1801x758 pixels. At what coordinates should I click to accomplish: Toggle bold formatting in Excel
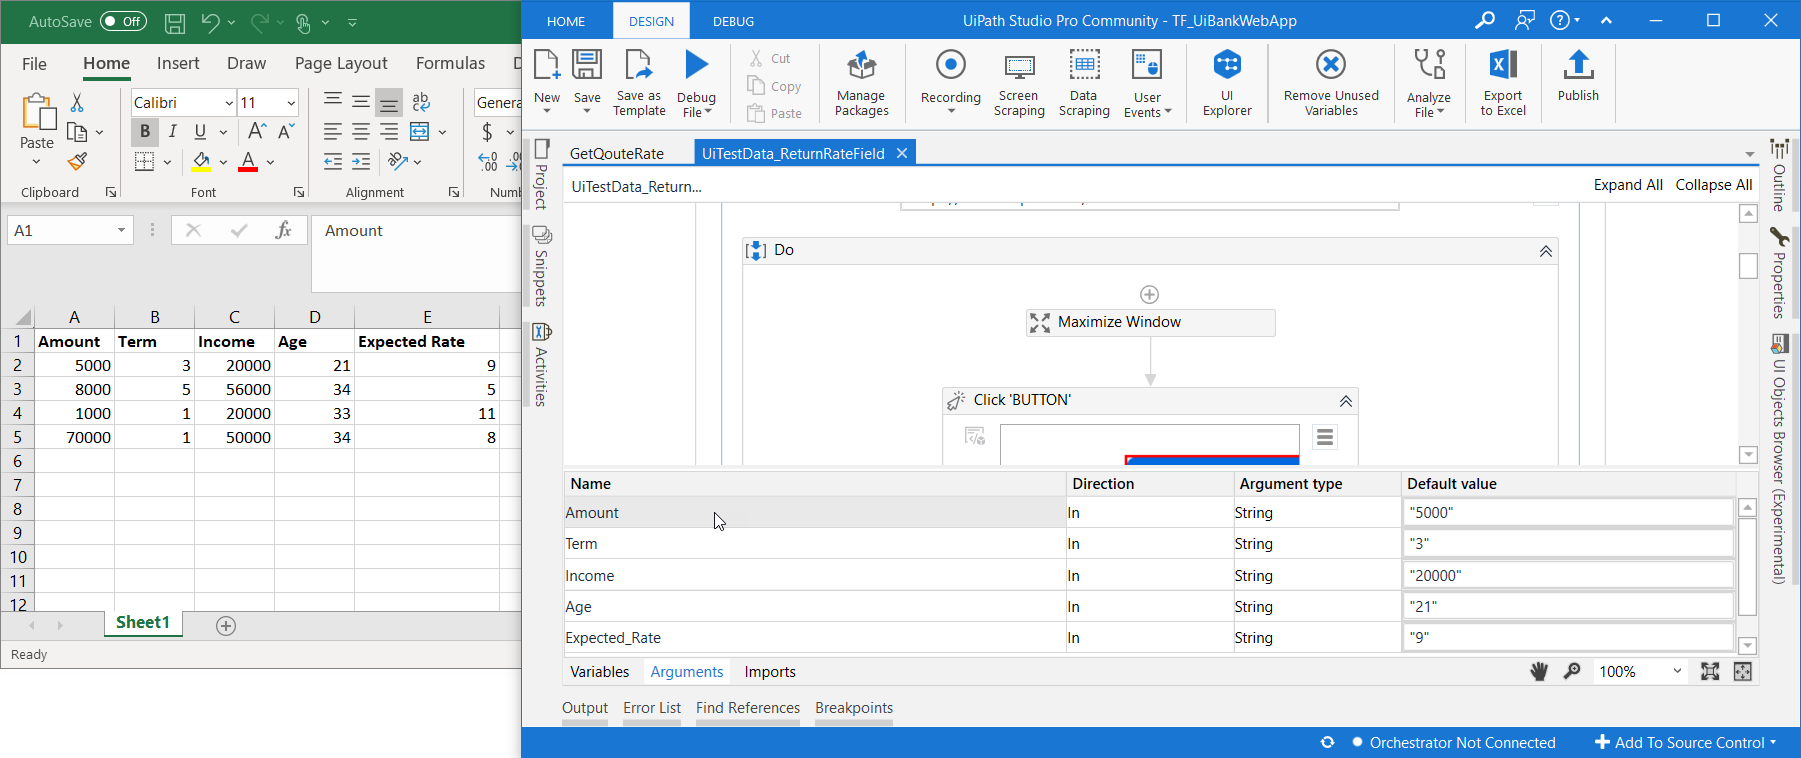[x=145, y=131]
